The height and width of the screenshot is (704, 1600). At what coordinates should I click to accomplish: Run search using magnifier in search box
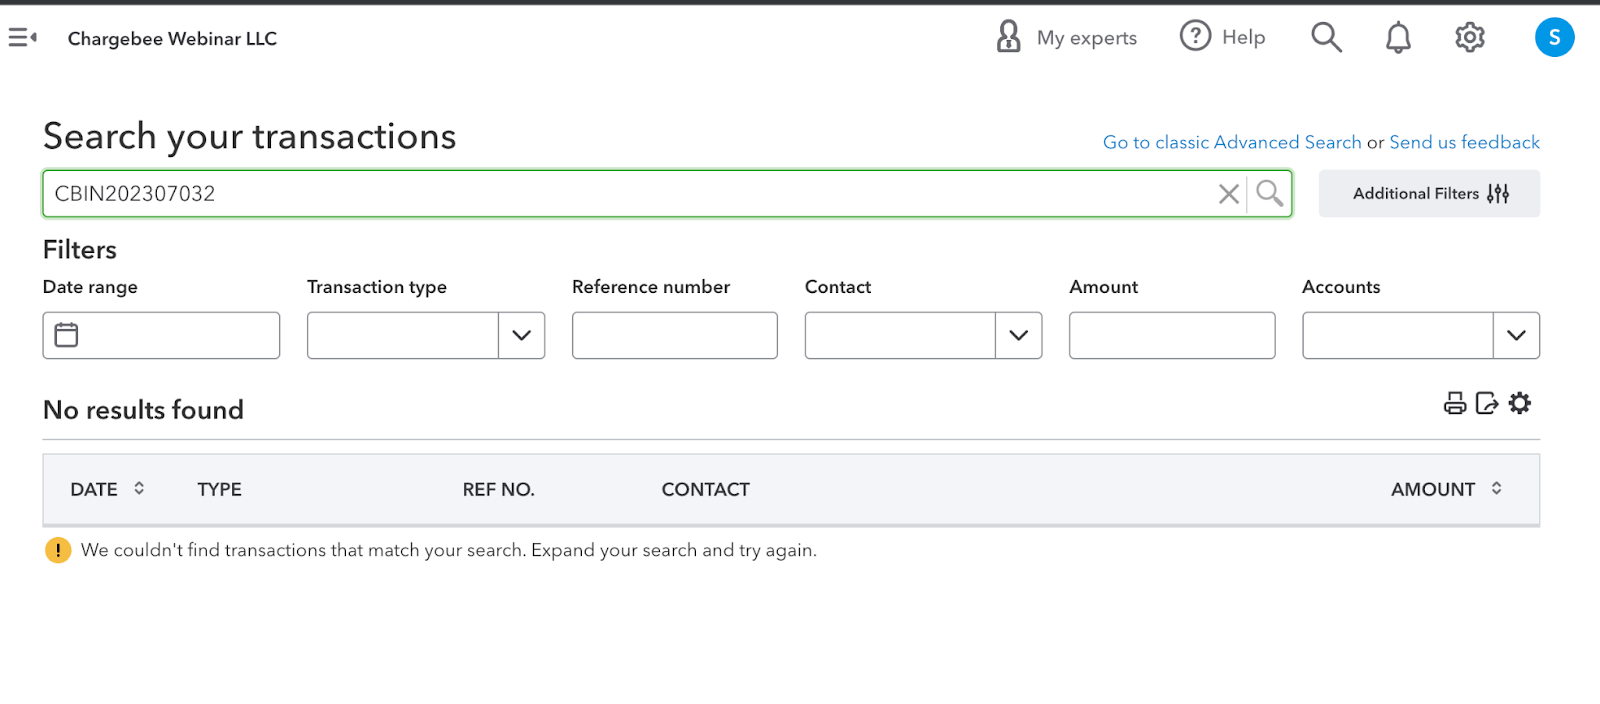[1269, 193]
